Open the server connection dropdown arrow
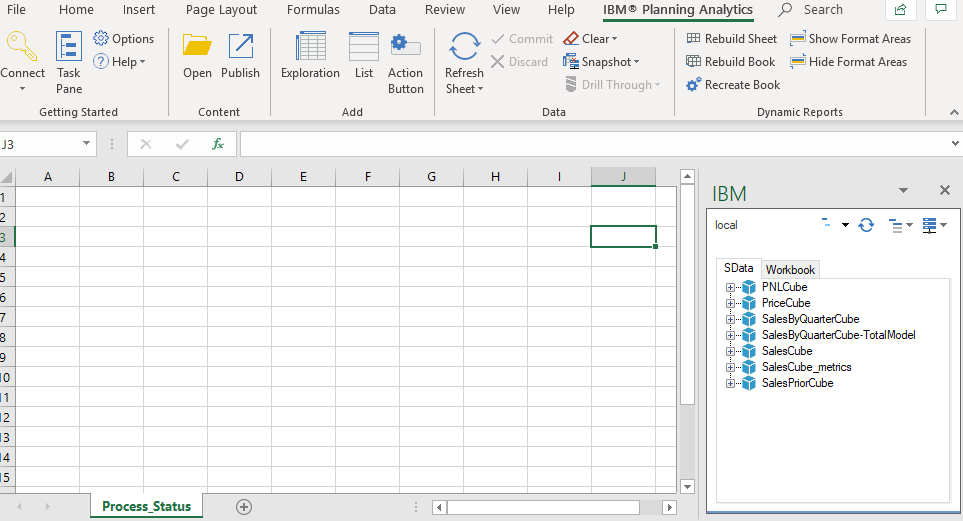The height and width of the screenshot is (521, 963). 845,225
